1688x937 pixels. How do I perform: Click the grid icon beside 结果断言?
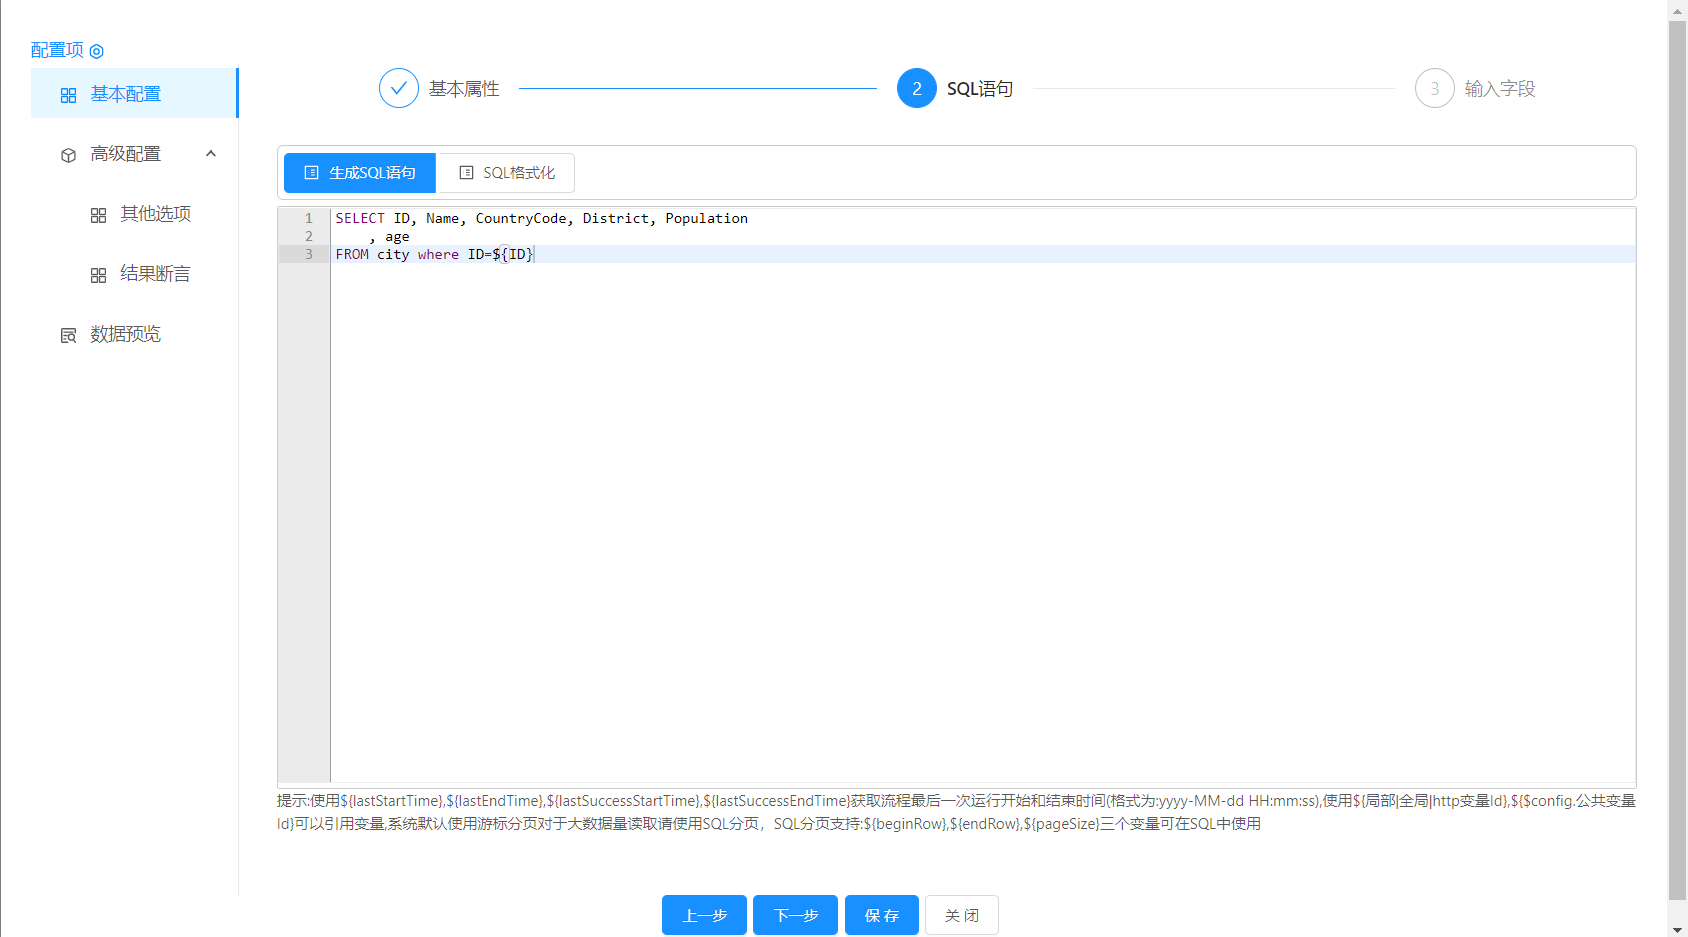click(x=98, y=275)
